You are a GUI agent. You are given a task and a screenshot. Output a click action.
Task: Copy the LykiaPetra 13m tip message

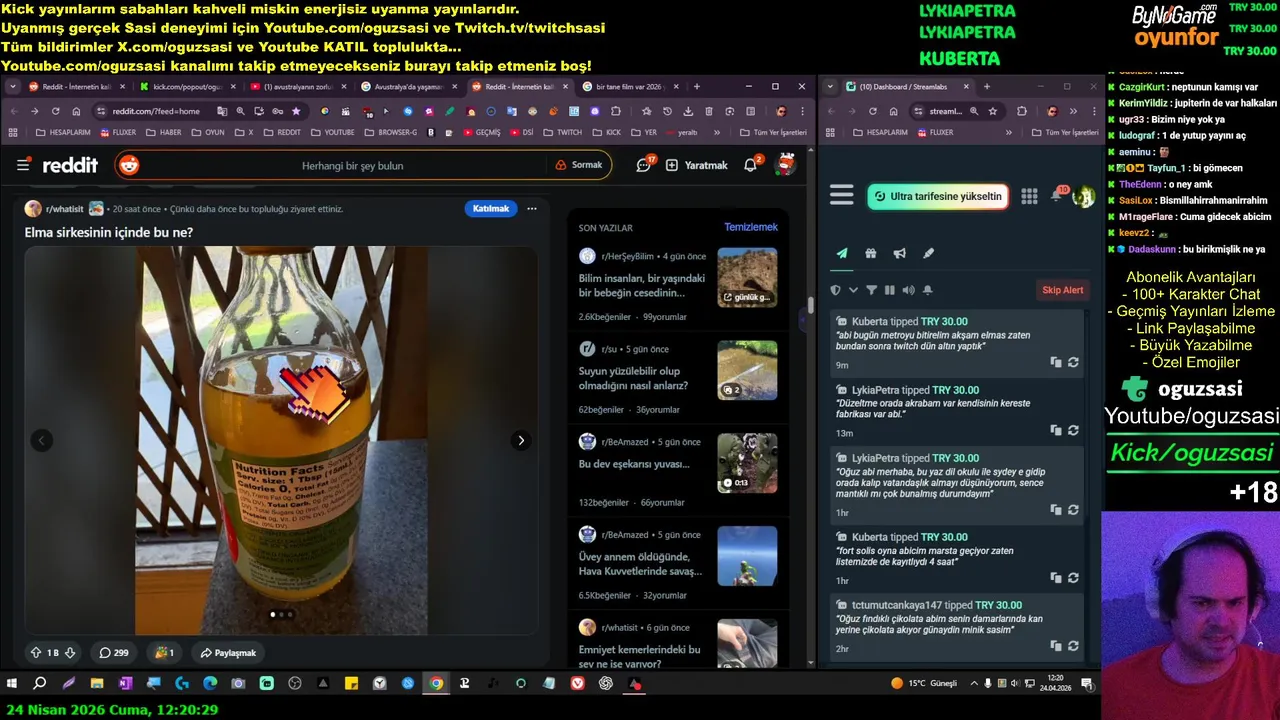click(x=1056, y=430)
